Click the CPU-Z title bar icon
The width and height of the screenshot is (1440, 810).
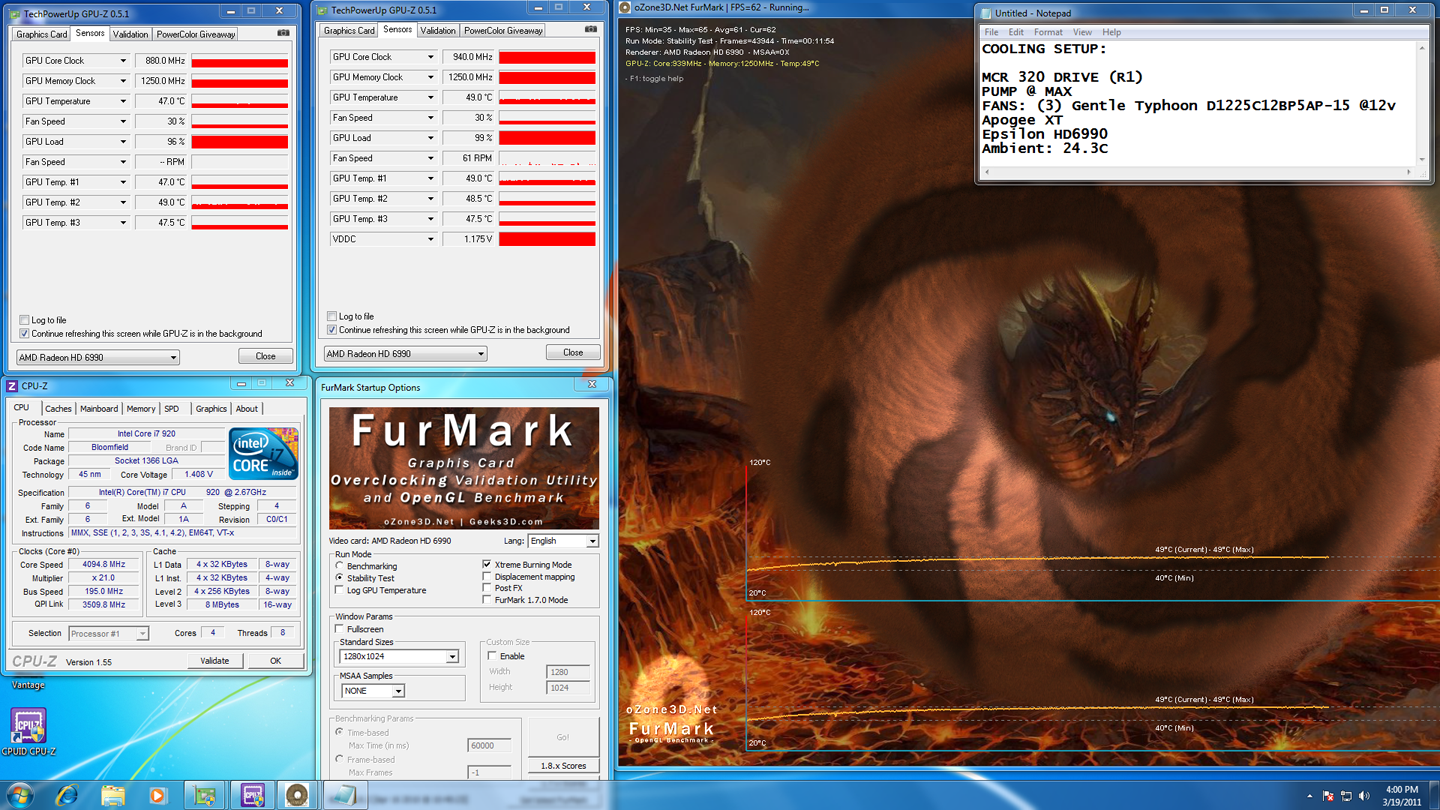click(x=12, y=385)
